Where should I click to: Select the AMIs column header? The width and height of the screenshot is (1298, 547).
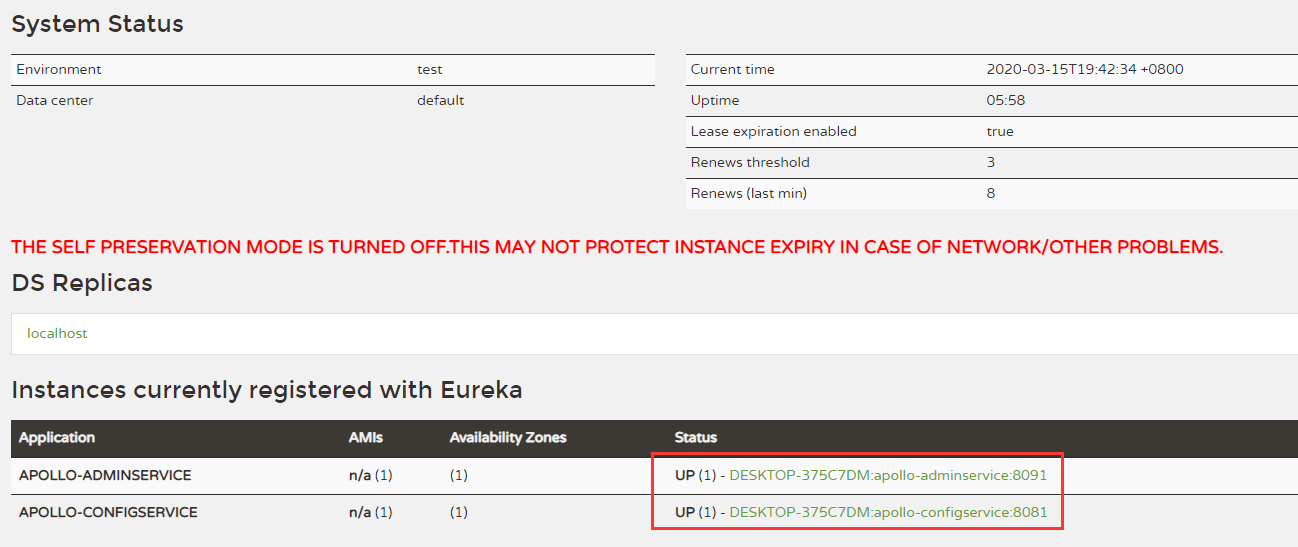(365, 438)
